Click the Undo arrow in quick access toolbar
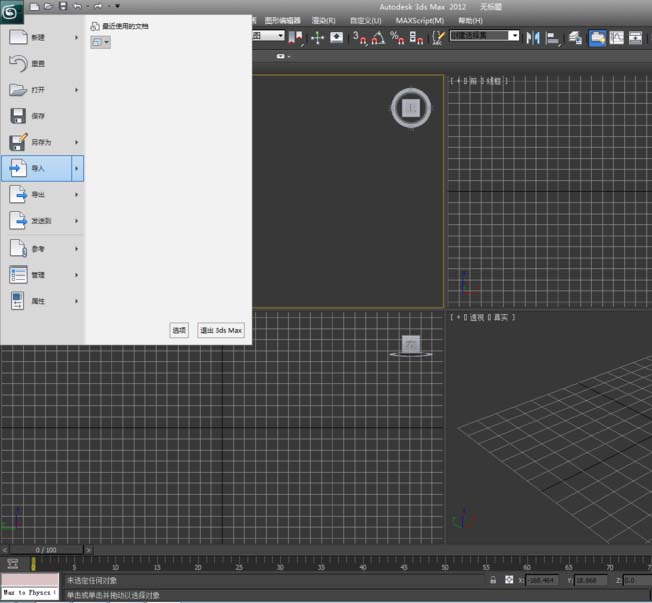Viewport: 652px width, 603px height. tap(78, 6)
